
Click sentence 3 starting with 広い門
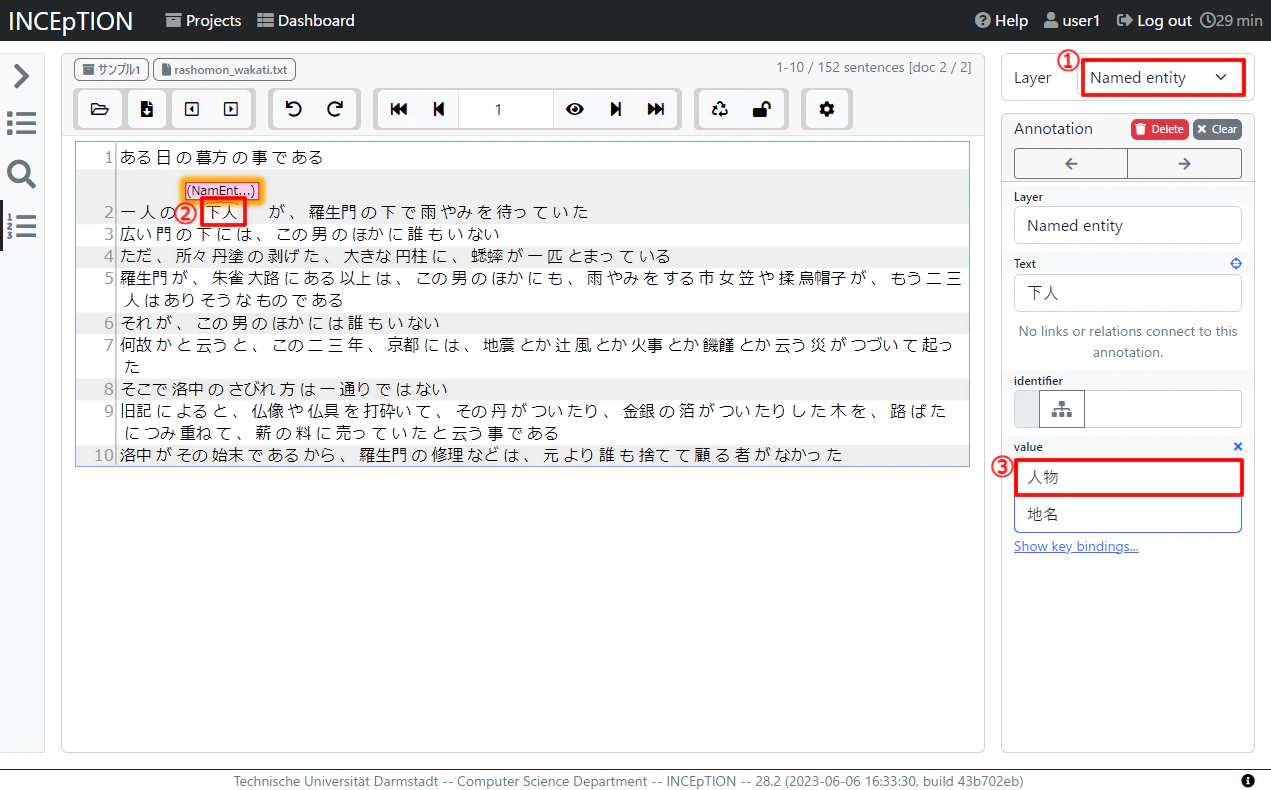click(310, 234)
